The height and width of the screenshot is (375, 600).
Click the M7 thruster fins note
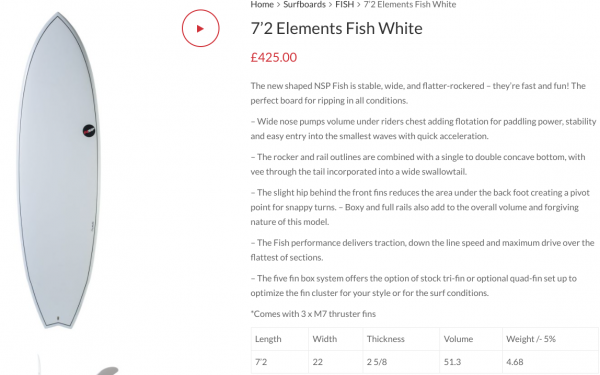pyautogui.click(x=313, y=314)
